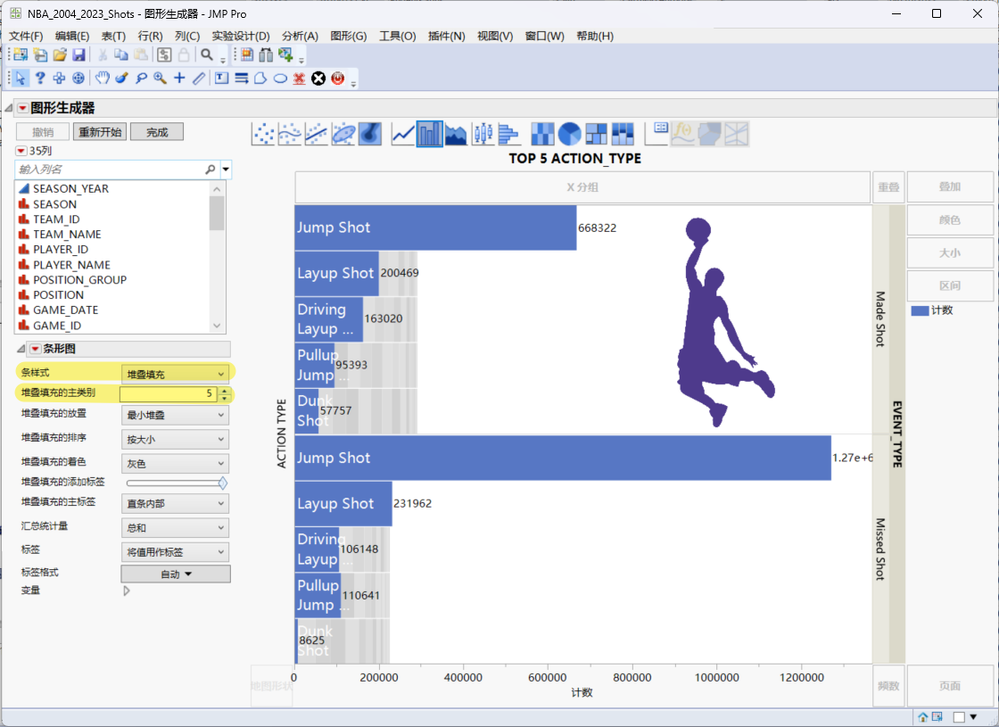The image size is (999, 727).
Task: Open the 汇总统计量 dropdown
Action: coord(175,528)
